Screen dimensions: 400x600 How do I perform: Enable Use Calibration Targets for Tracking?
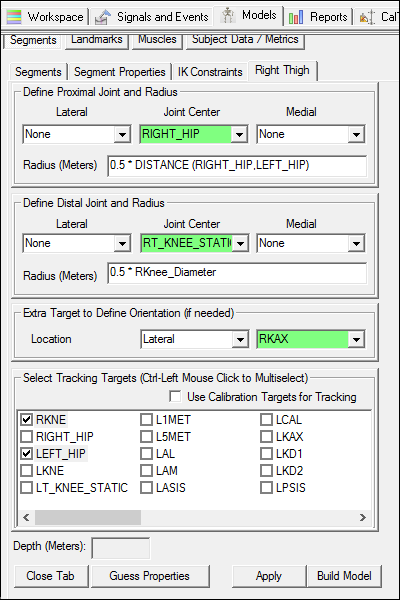[175, 396]
